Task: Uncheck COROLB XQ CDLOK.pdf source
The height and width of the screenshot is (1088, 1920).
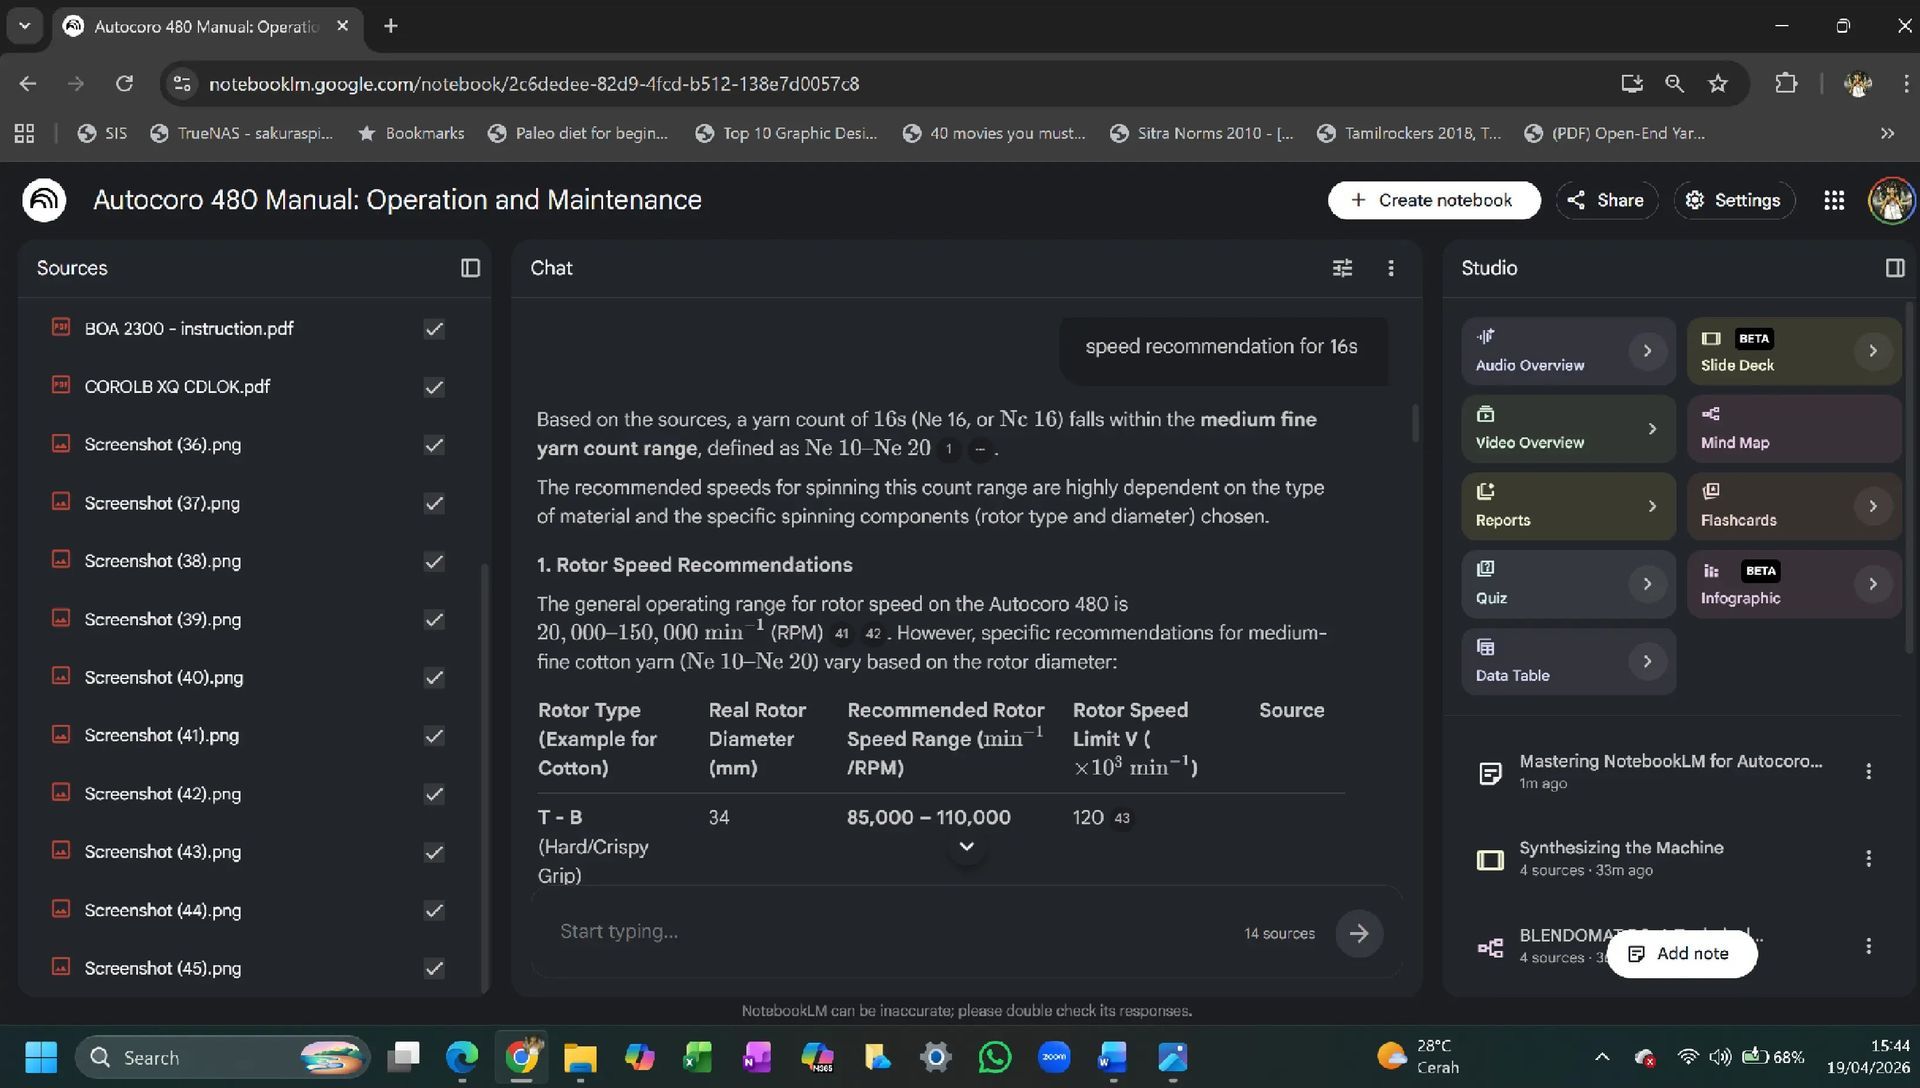Action: [434, 387]
